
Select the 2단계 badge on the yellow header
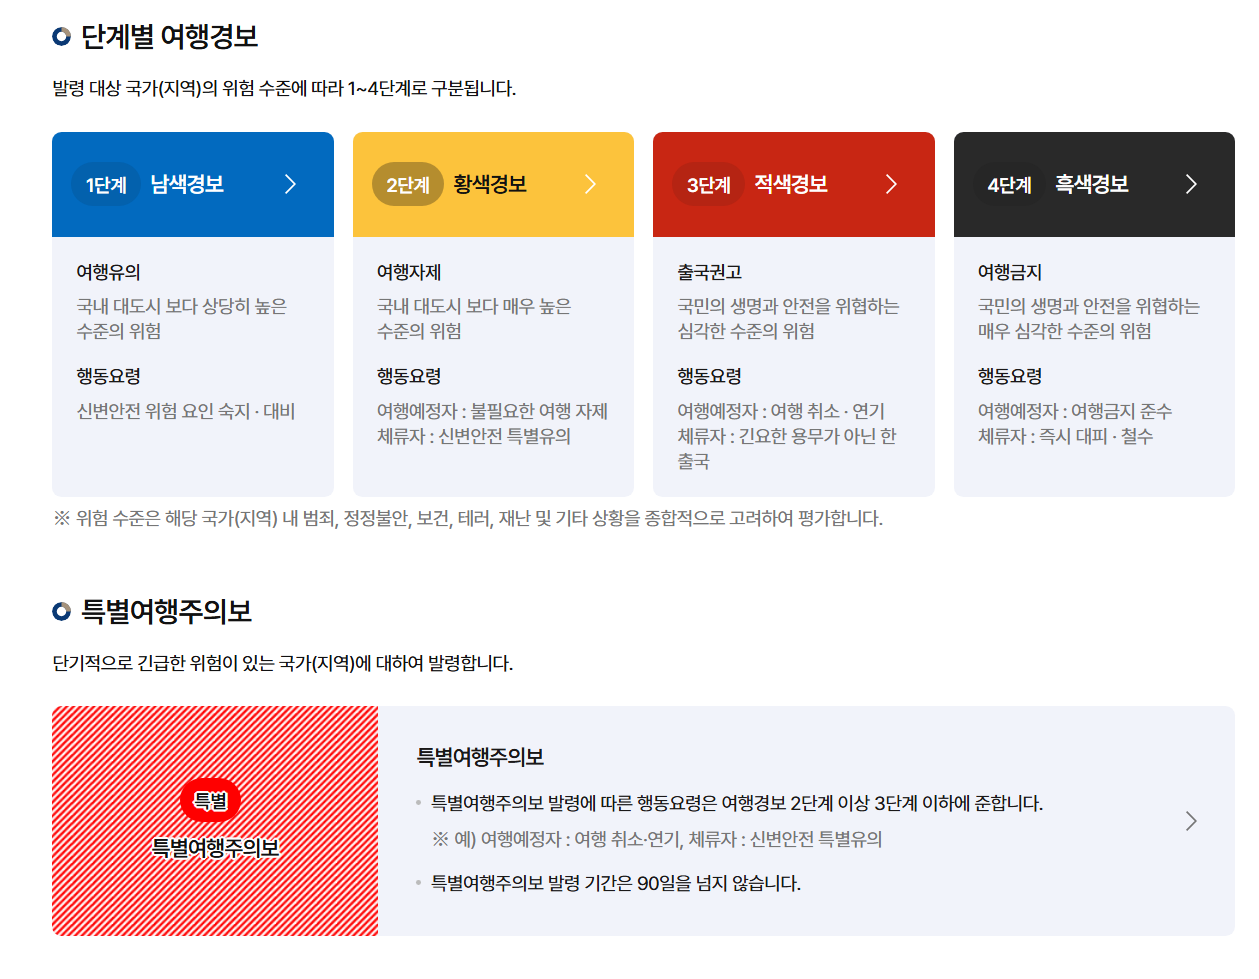pos(407,185)
